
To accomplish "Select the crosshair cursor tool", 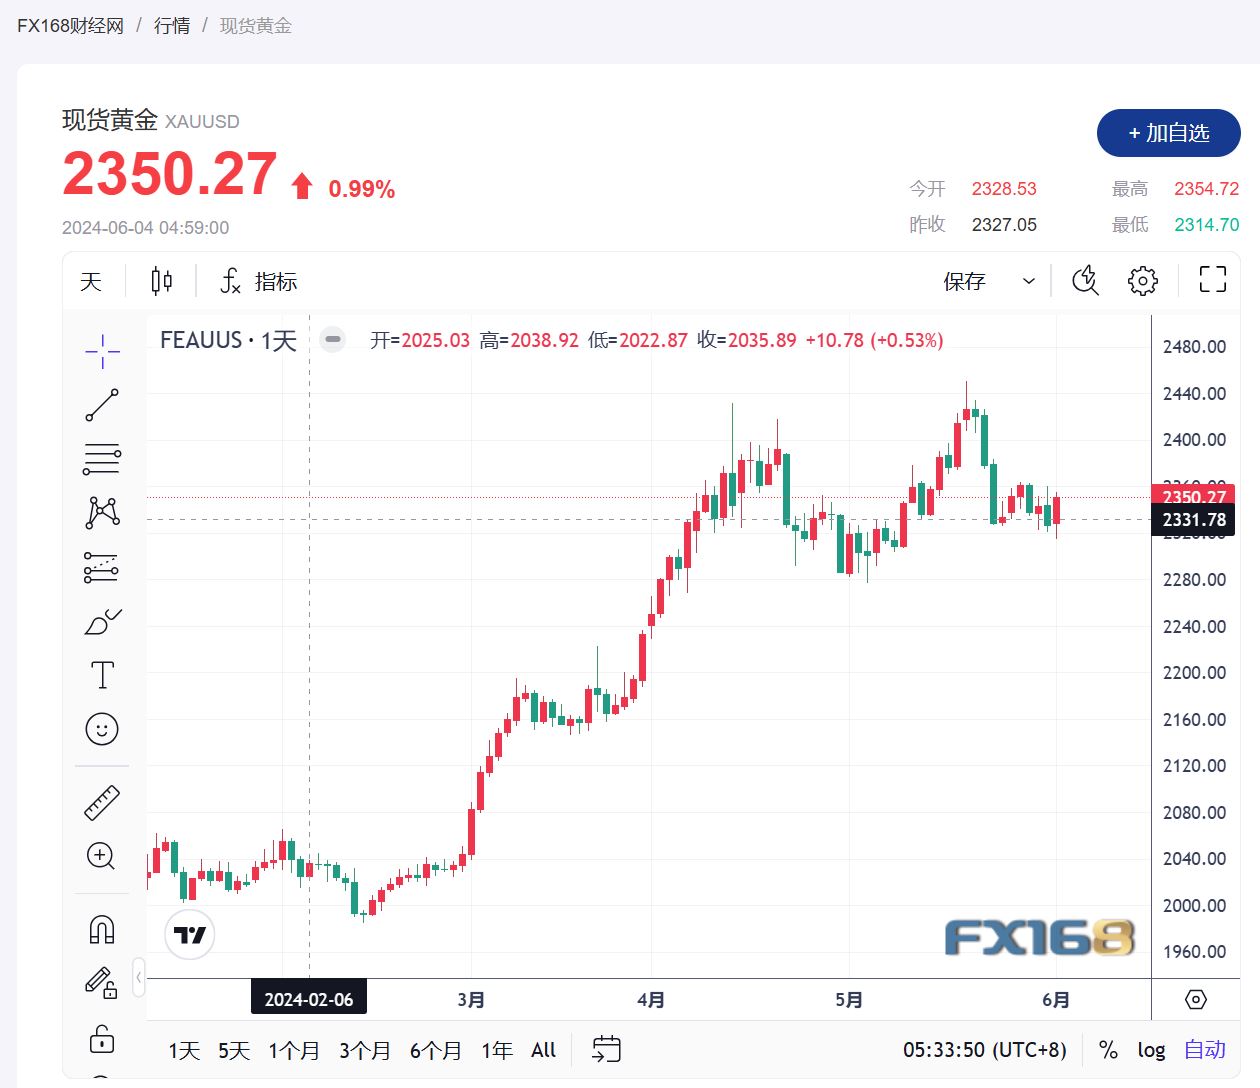I will pos(102,351).
